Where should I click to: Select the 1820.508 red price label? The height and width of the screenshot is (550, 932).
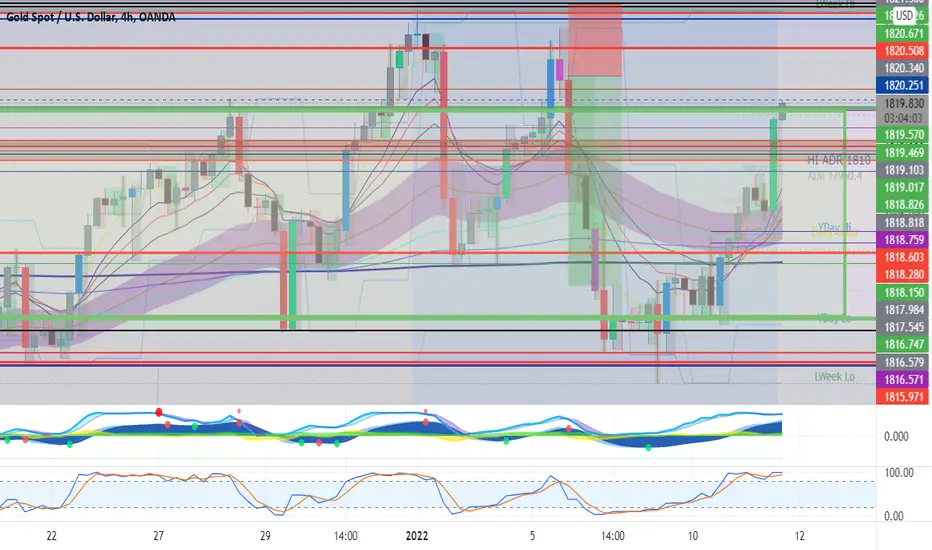click(x=903, y=51)
